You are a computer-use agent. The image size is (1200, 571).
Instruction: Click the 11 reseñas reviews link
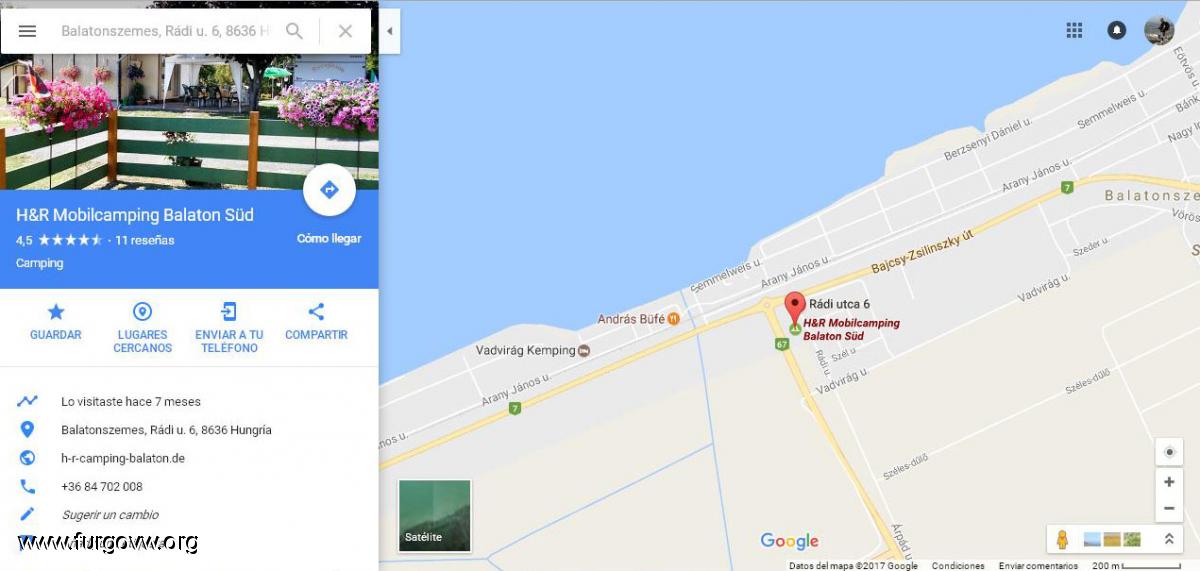(x=145, y=240)
